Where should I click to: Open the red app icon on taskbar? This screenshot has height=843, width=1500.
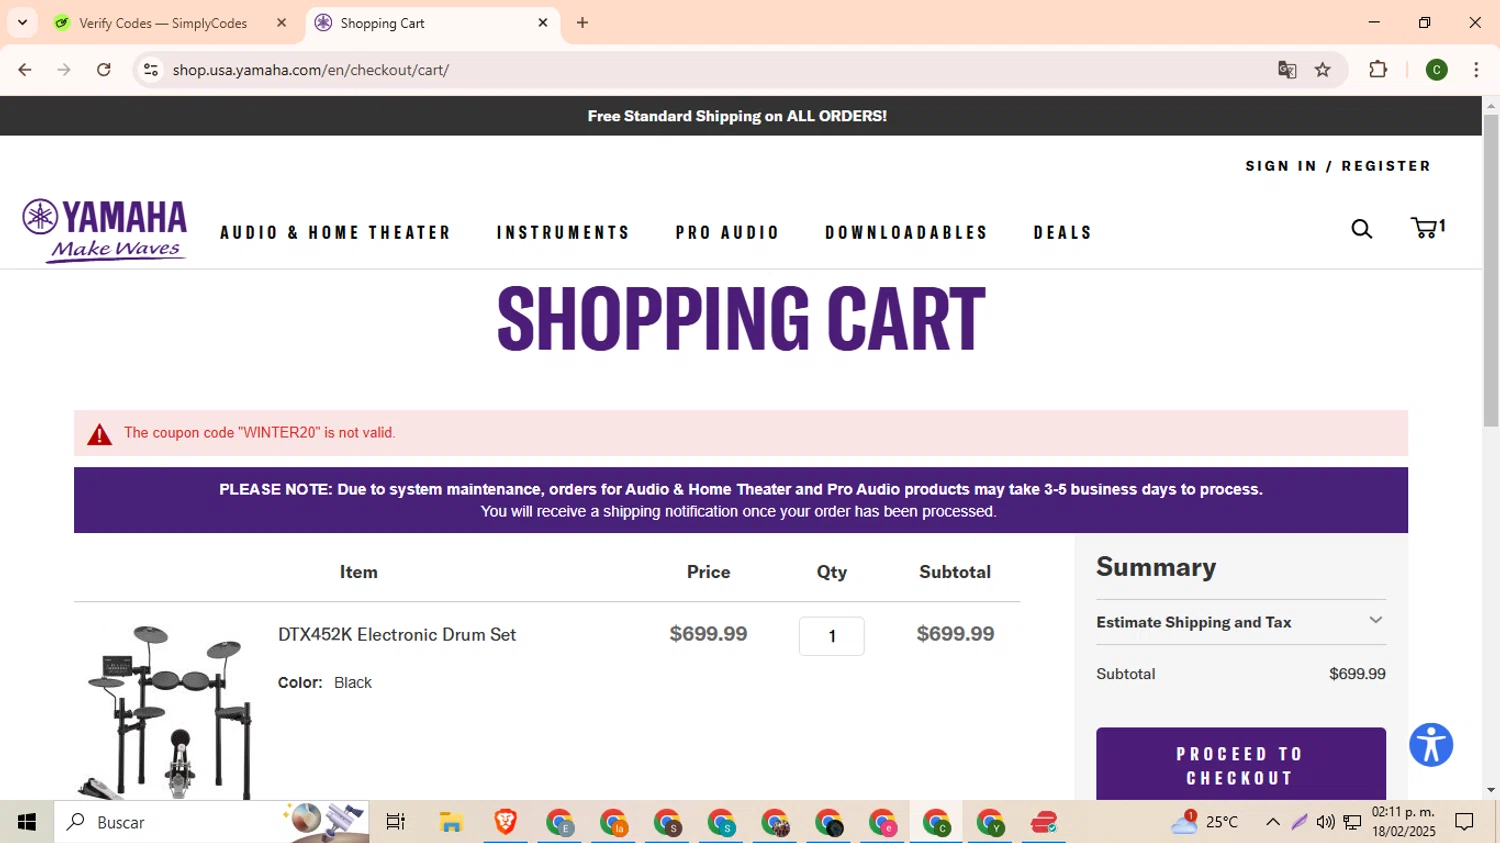pyautogui.click(x=1044, y=822)
